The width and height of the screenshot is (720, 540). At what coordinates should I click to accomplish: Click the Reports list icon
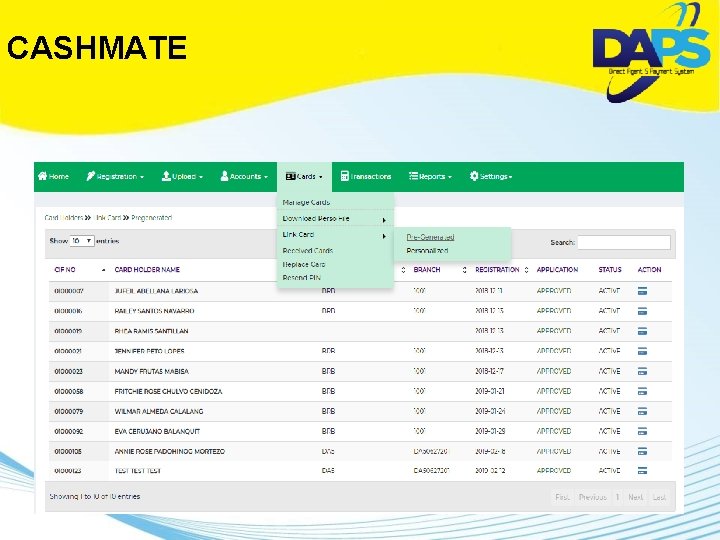coord(413,176)
